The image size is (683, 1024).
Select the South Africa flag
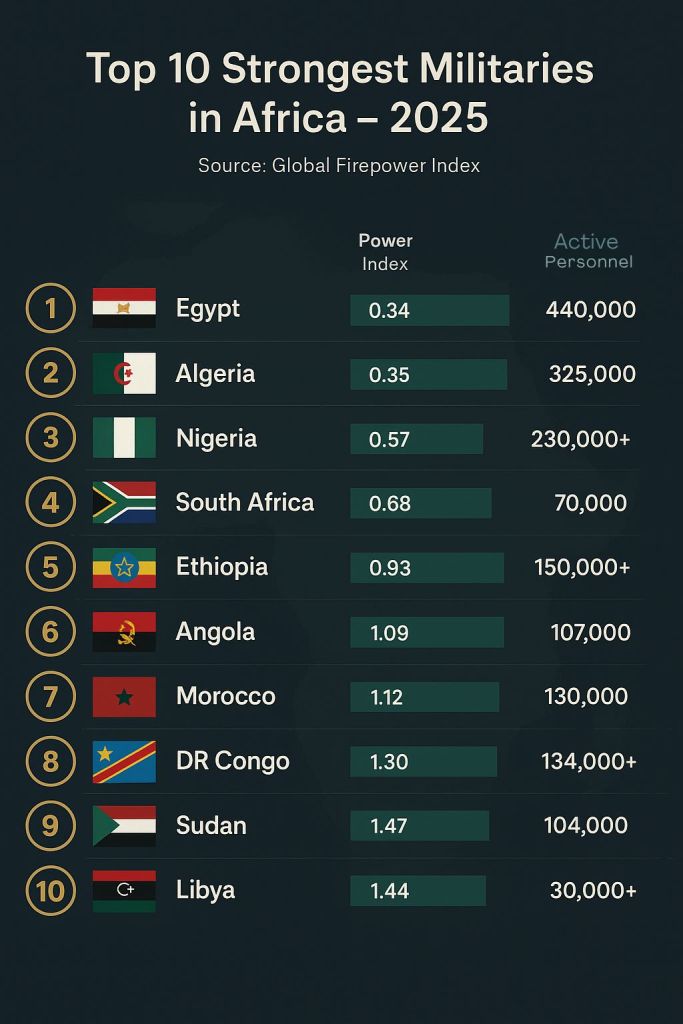(124, 502)
